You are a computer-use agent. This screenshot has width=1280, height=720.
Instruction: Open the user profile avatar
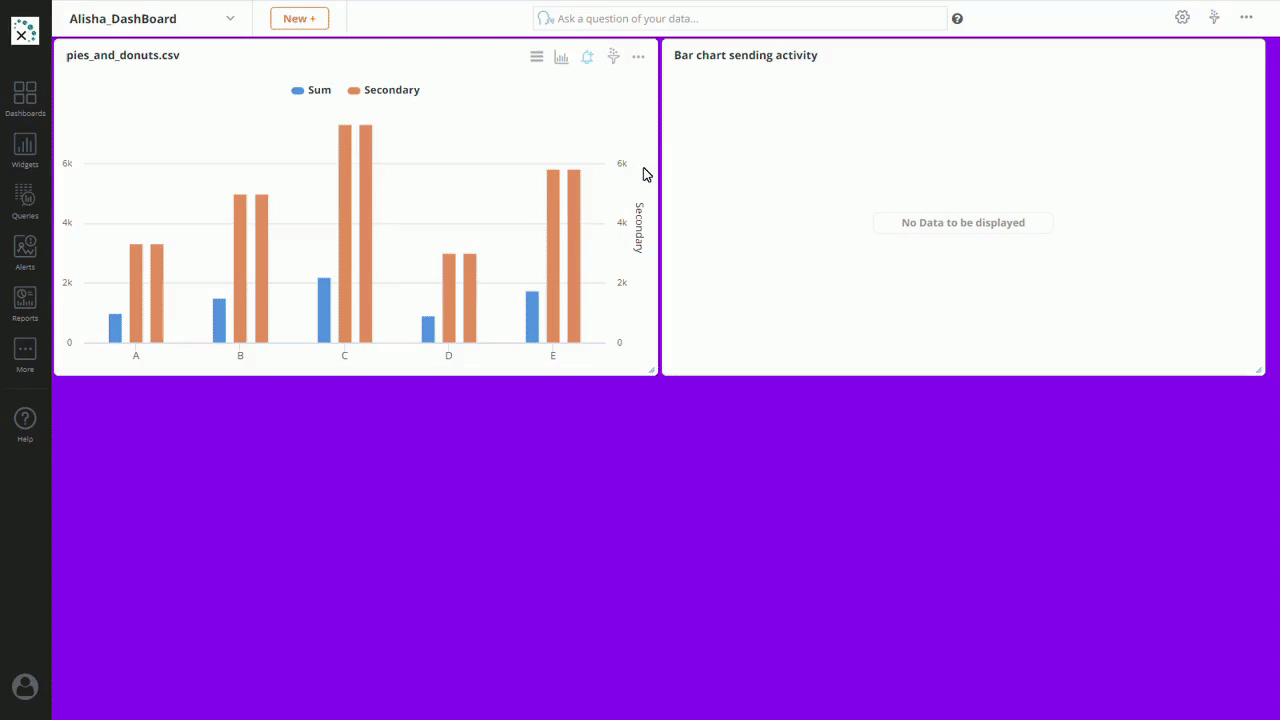tap(25, 686)
